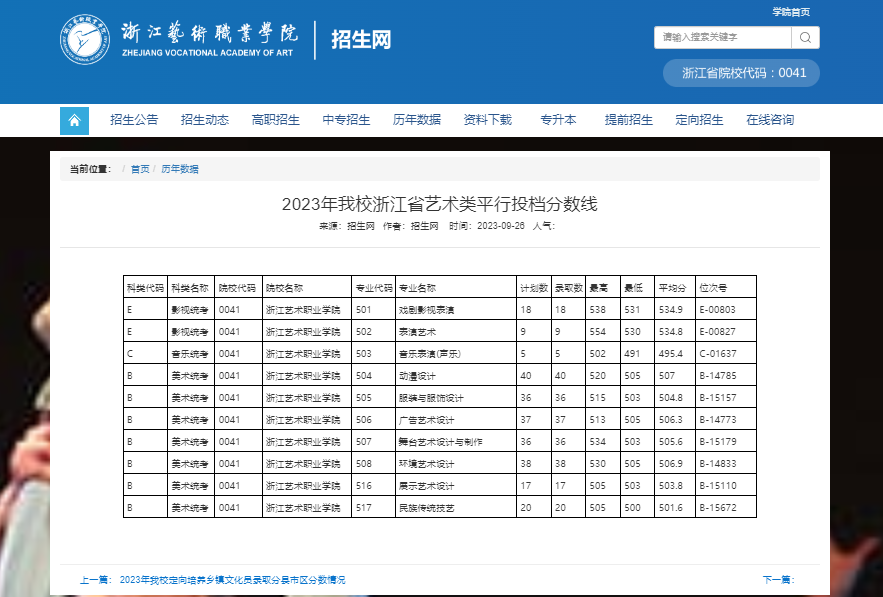Open the 定向招生 menu item
This screenshot has width=883, height=597.
click(699, 120)
